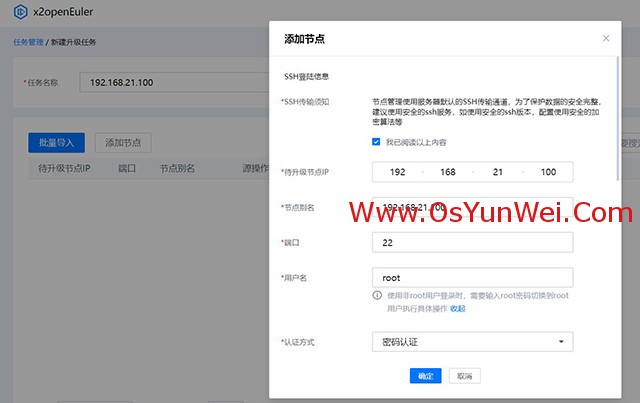Click the 取消 button in the dialog
This screenshot has height=403, width=640.
point(464,376)
